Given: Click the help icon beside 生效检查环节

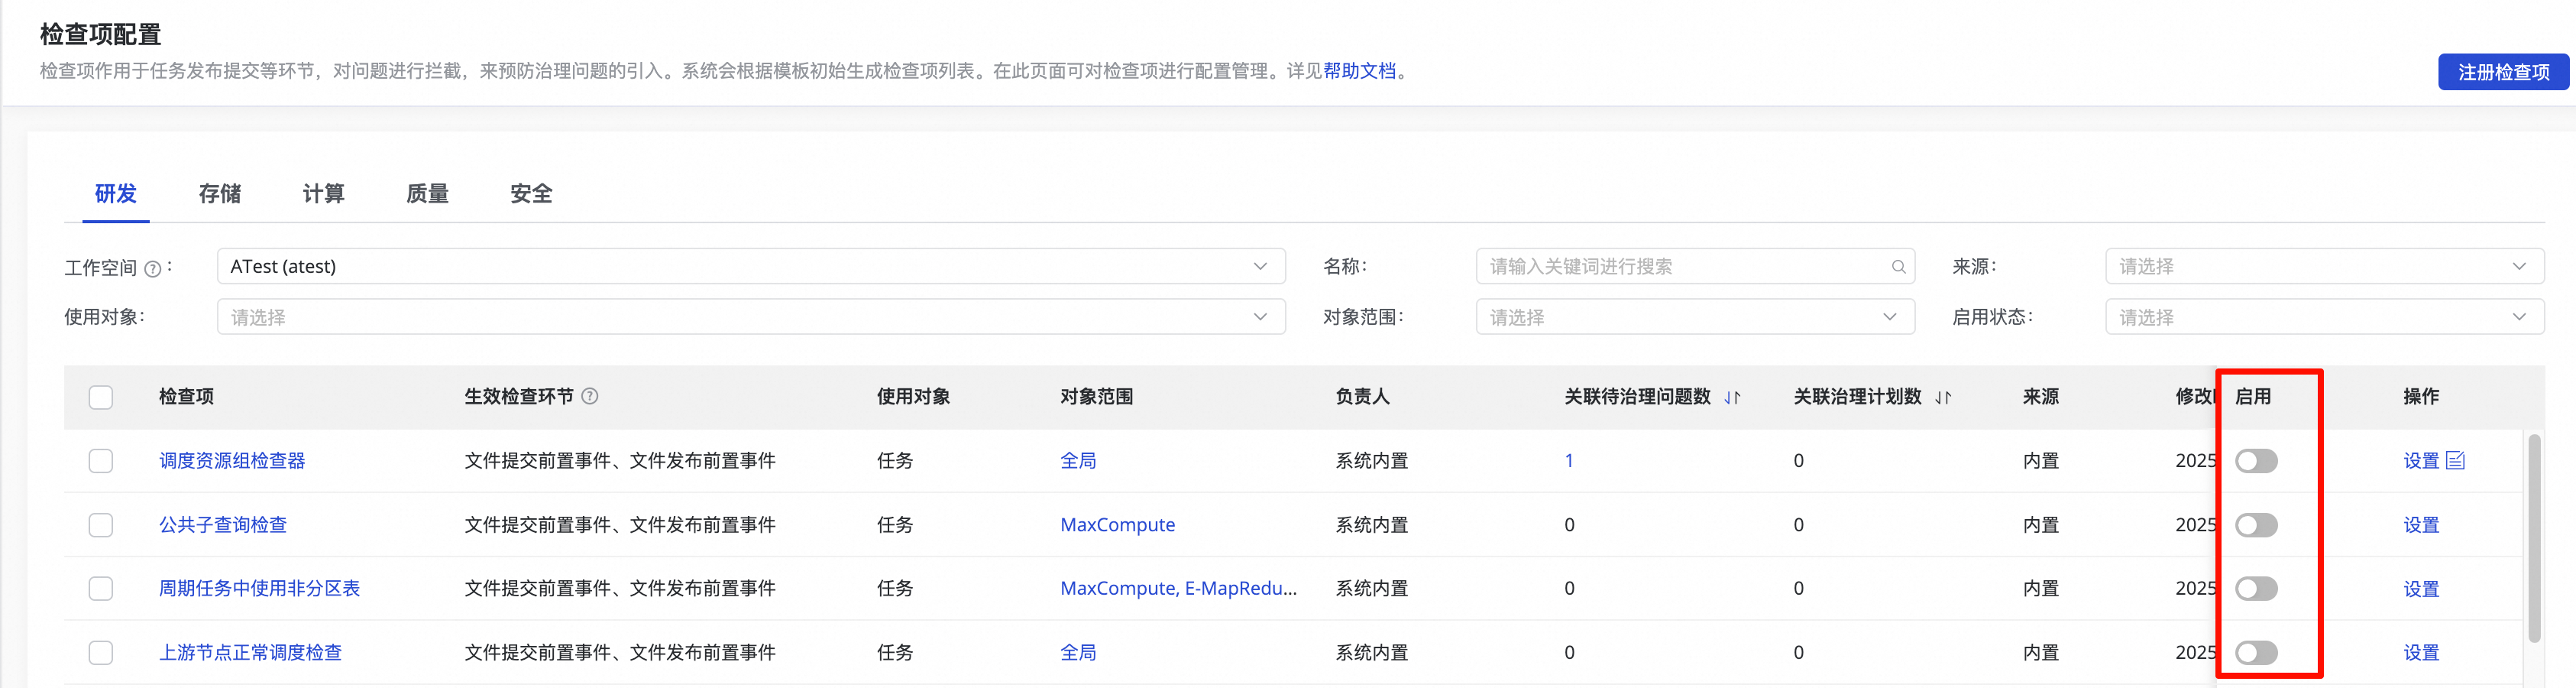Looking at the screenshot, I should (x=590, y=396).
